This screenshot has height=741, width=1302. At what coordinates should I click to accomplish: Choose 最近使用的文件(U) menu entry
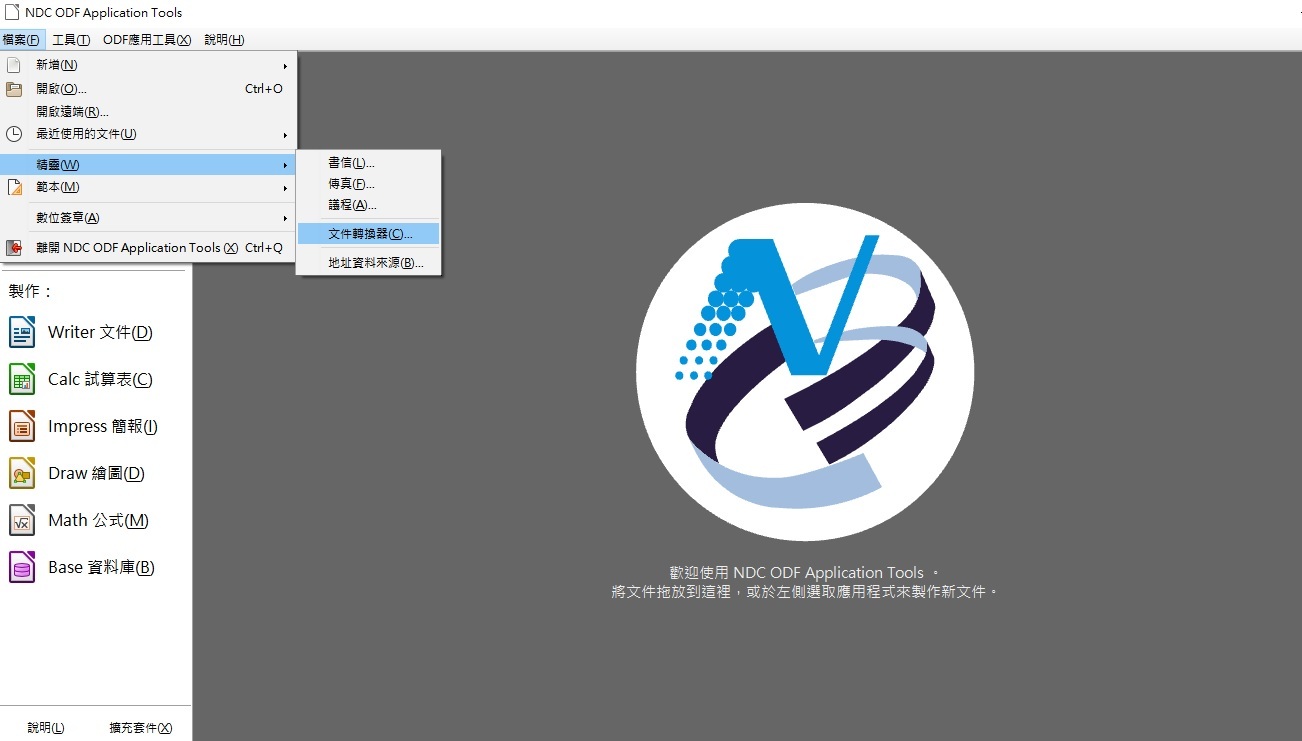point(148,134)
